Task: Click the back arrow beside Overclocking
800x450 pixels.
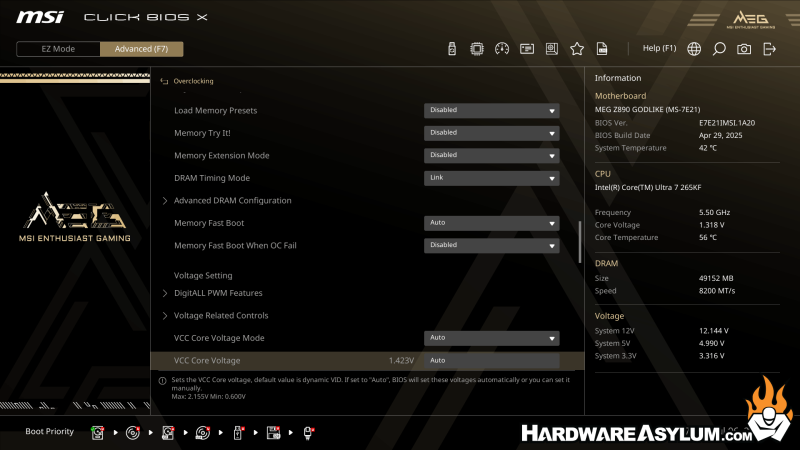Action: [164, 81]
